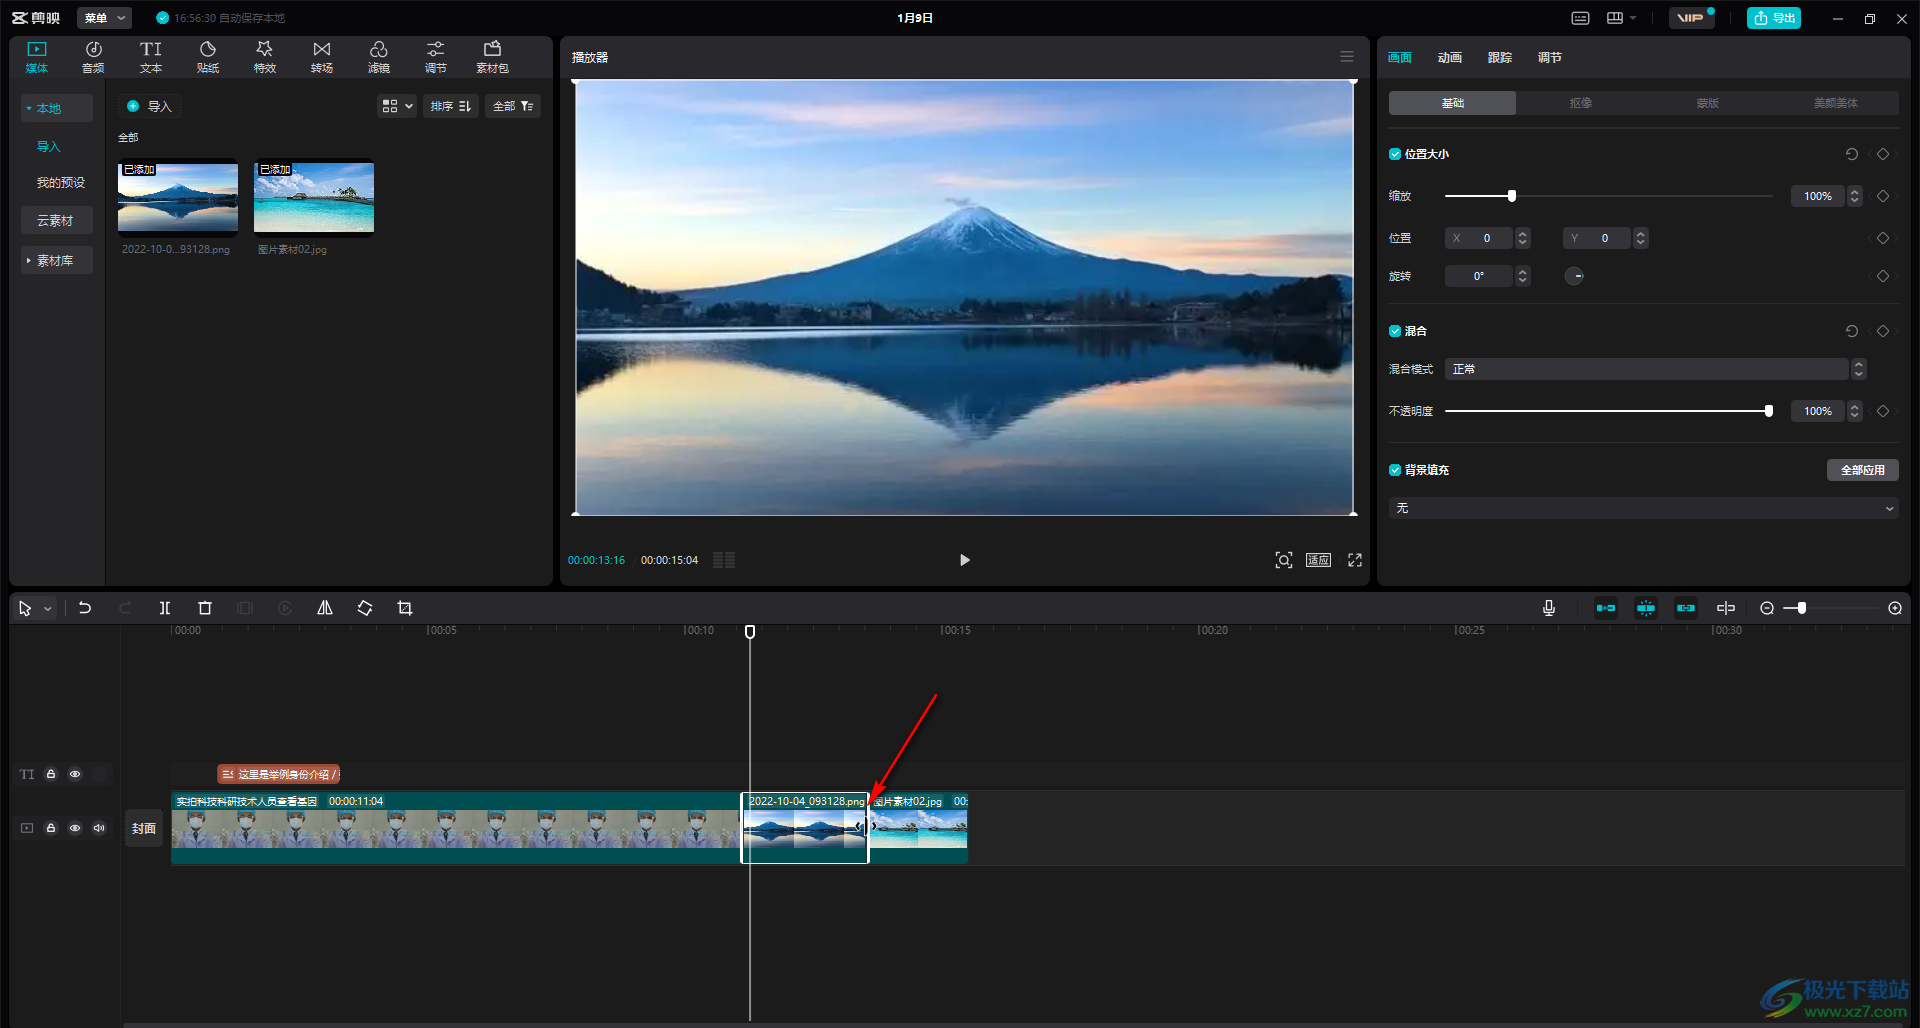Image resolution: width=1920 pixels, height=1028 pixels.
Task: Play the preview video
Action: (964, 560)
